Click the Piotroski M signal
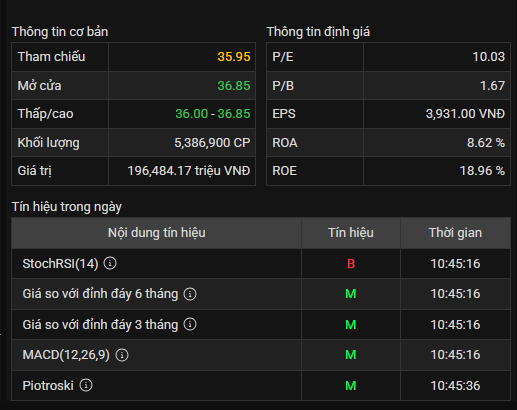The height and width of the screenshot is (410, 517). tap(351, 386)
